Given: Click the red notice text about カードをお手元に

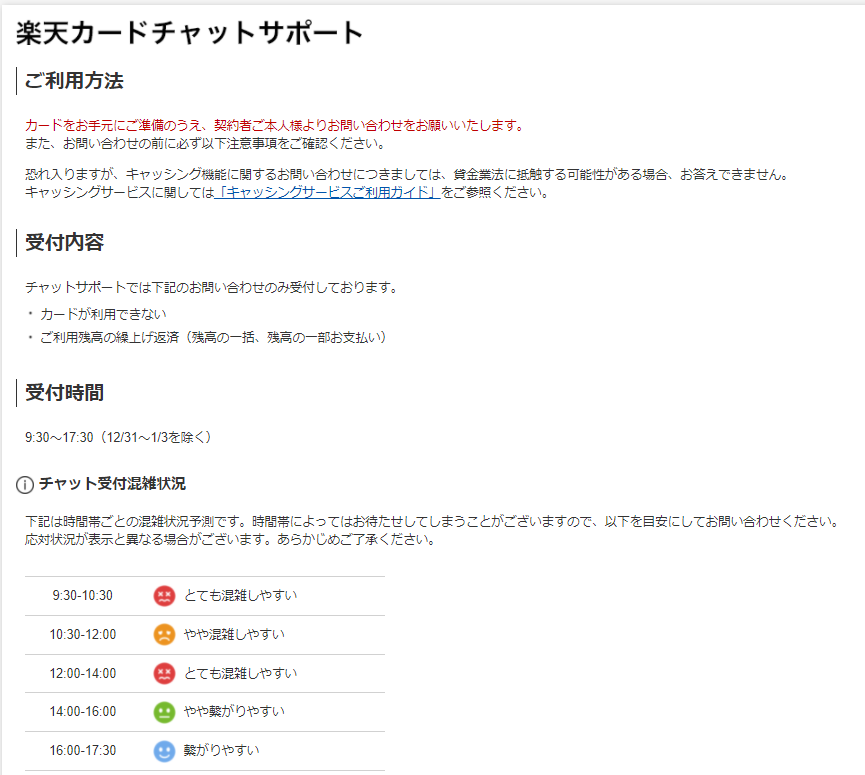Looking at the screenshot, I should 274,125.
